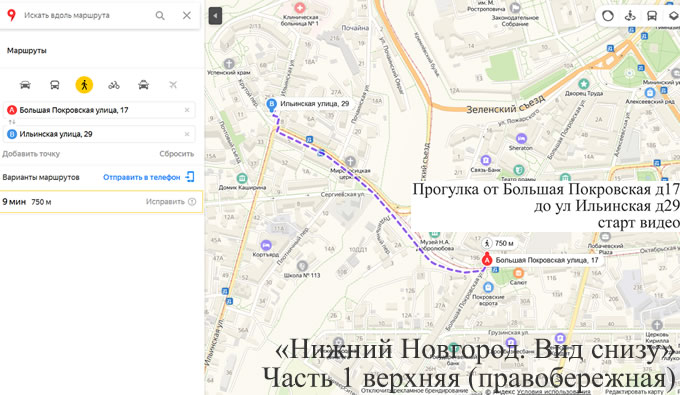Image resolution: width=680 pixels, height=395 pixels.
Task: Toggle public transport layer on map
Action: point(651,16)
